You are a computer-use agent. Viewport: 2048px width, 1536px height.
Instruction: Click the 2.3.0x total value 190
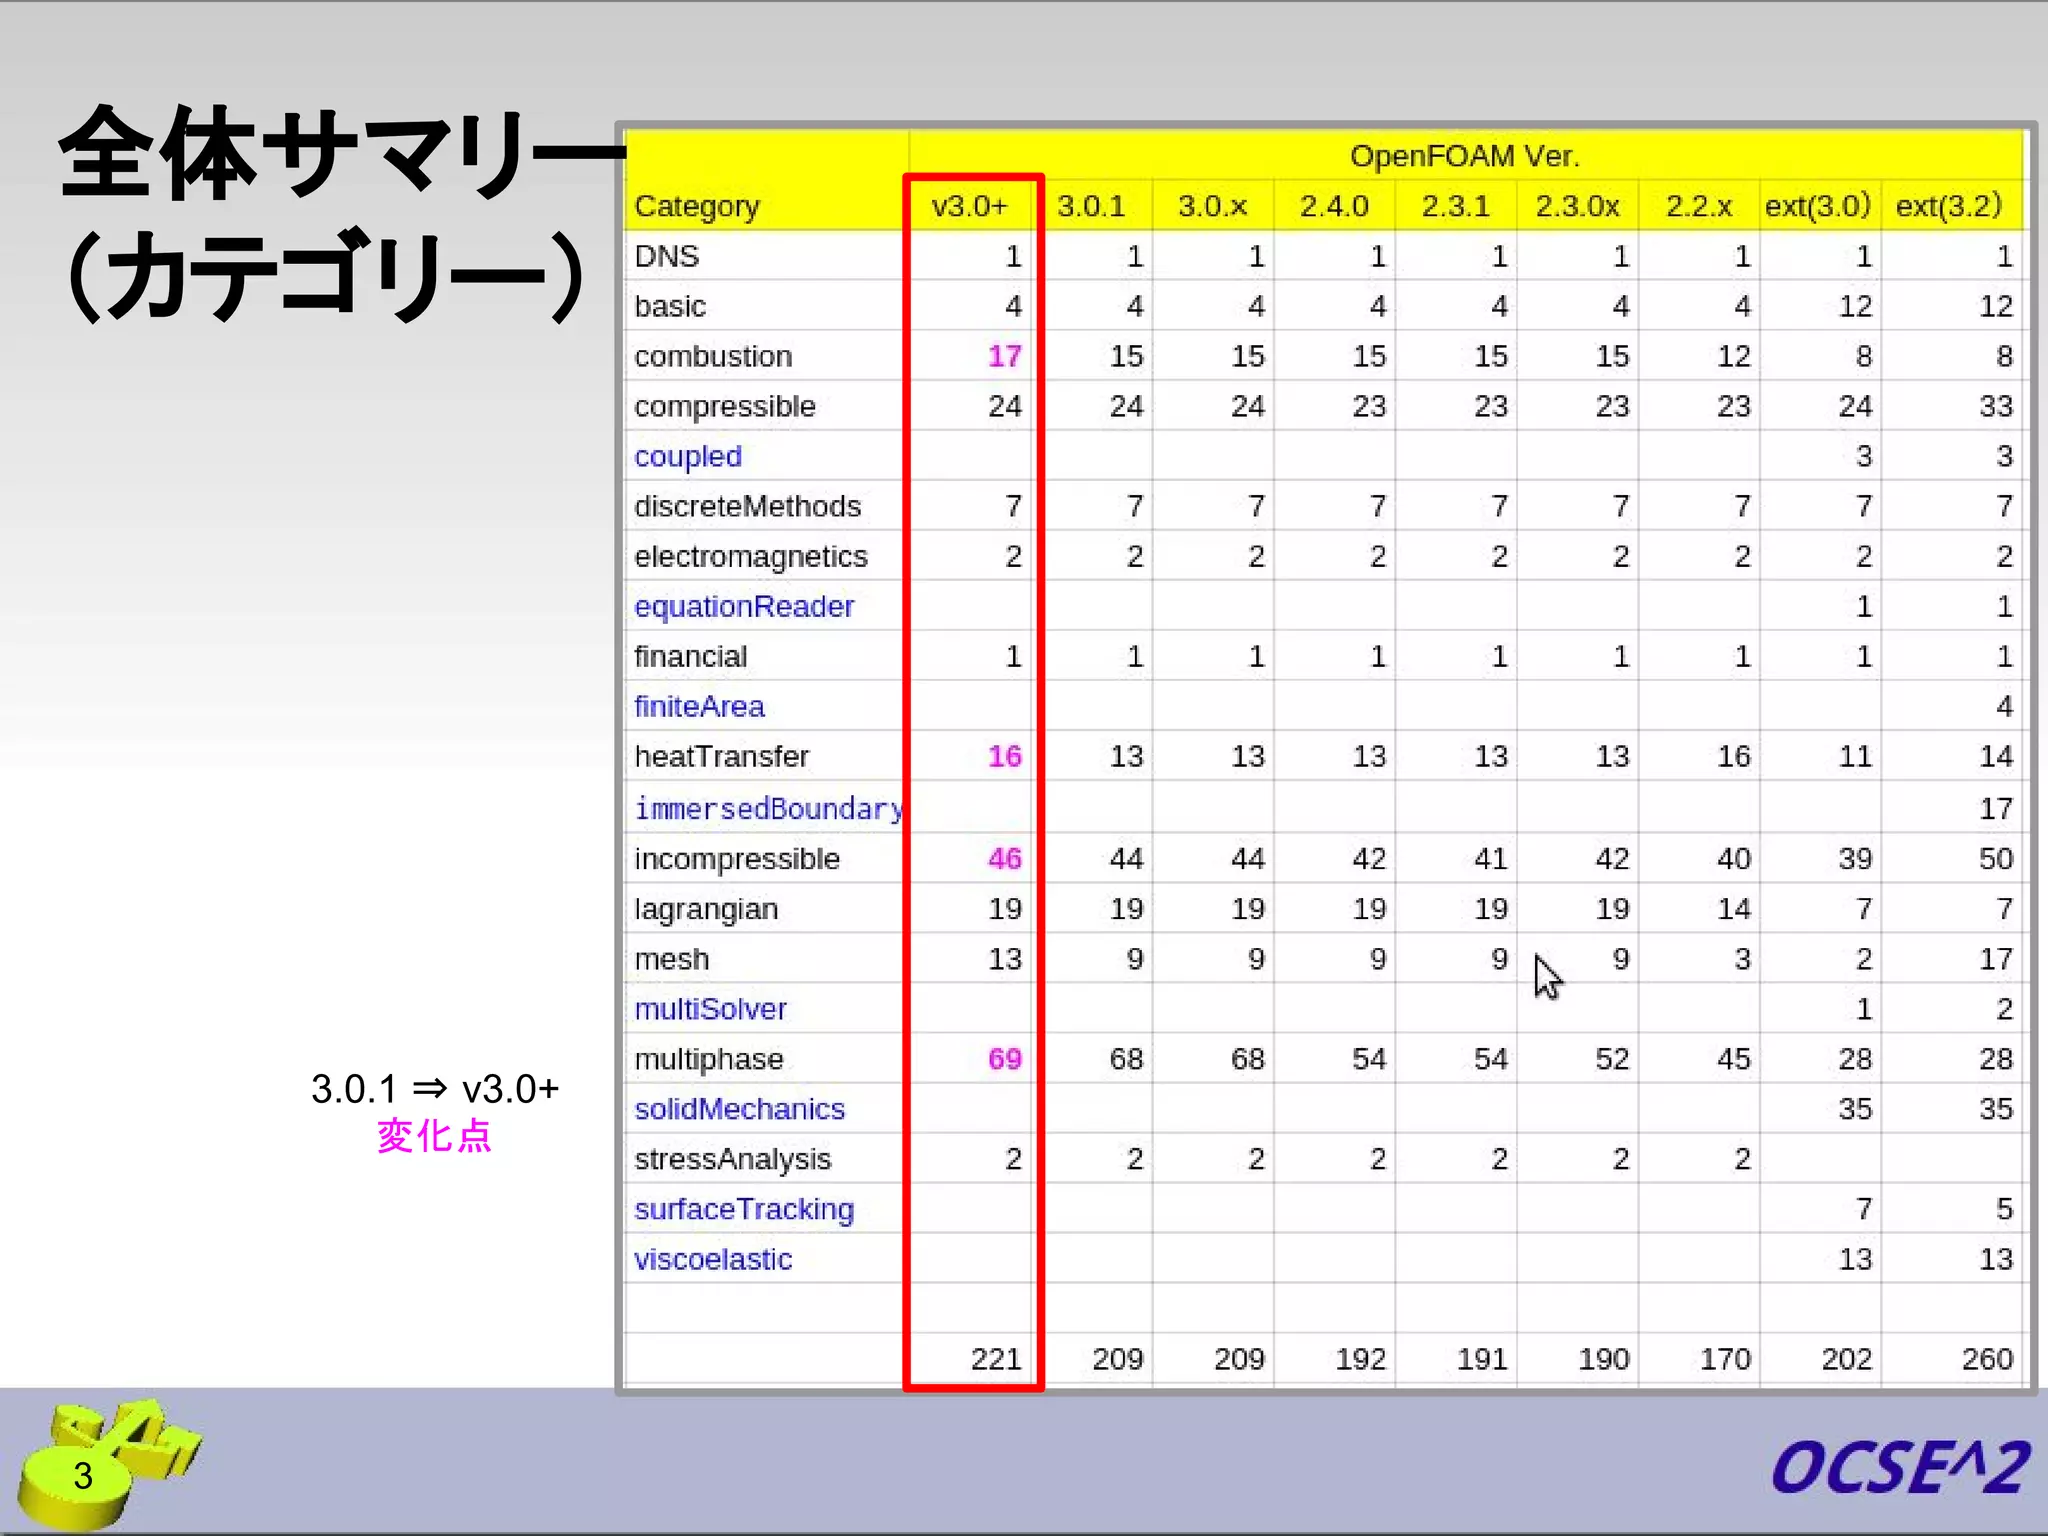[1604, 1359]
